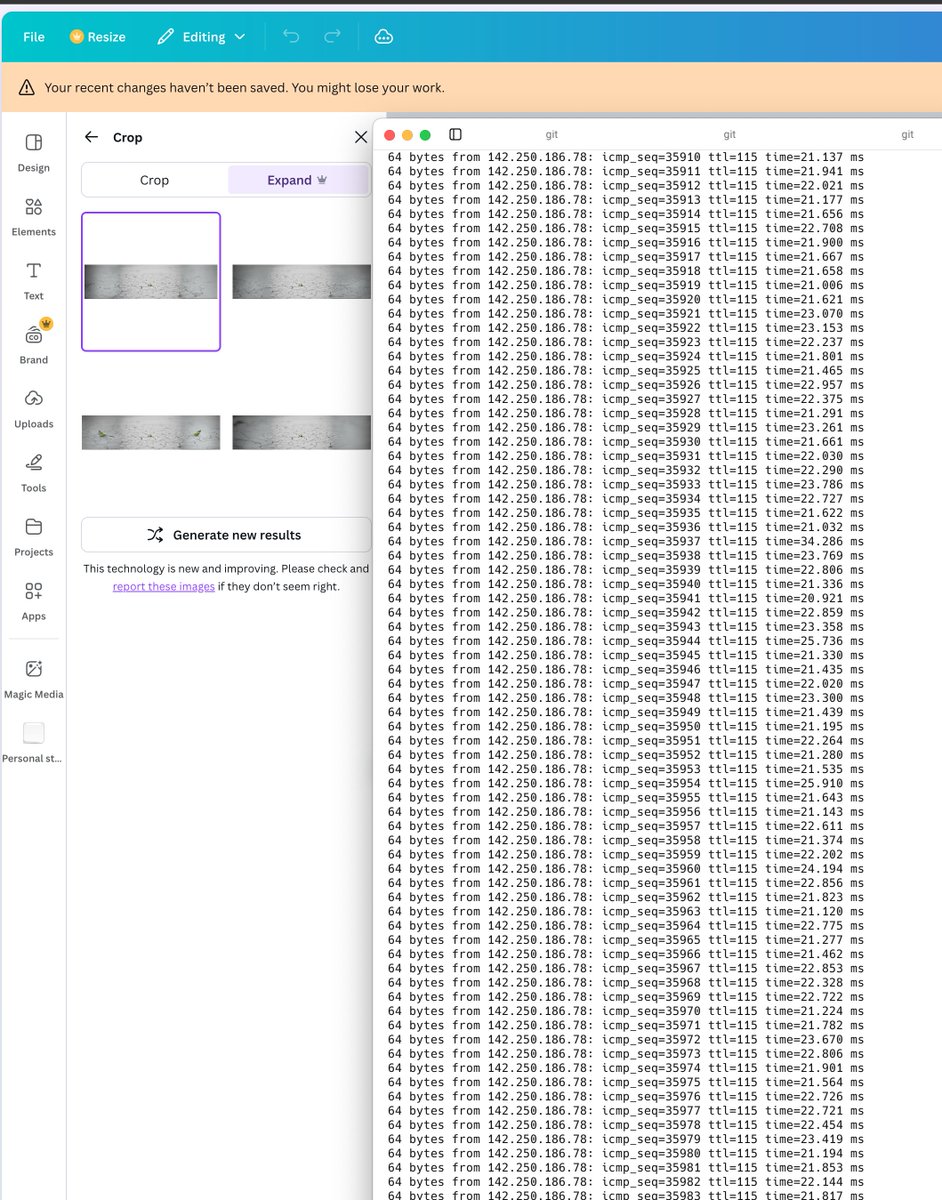
Task: Go back from the Crop panel
Action: [x=92, y=137]
